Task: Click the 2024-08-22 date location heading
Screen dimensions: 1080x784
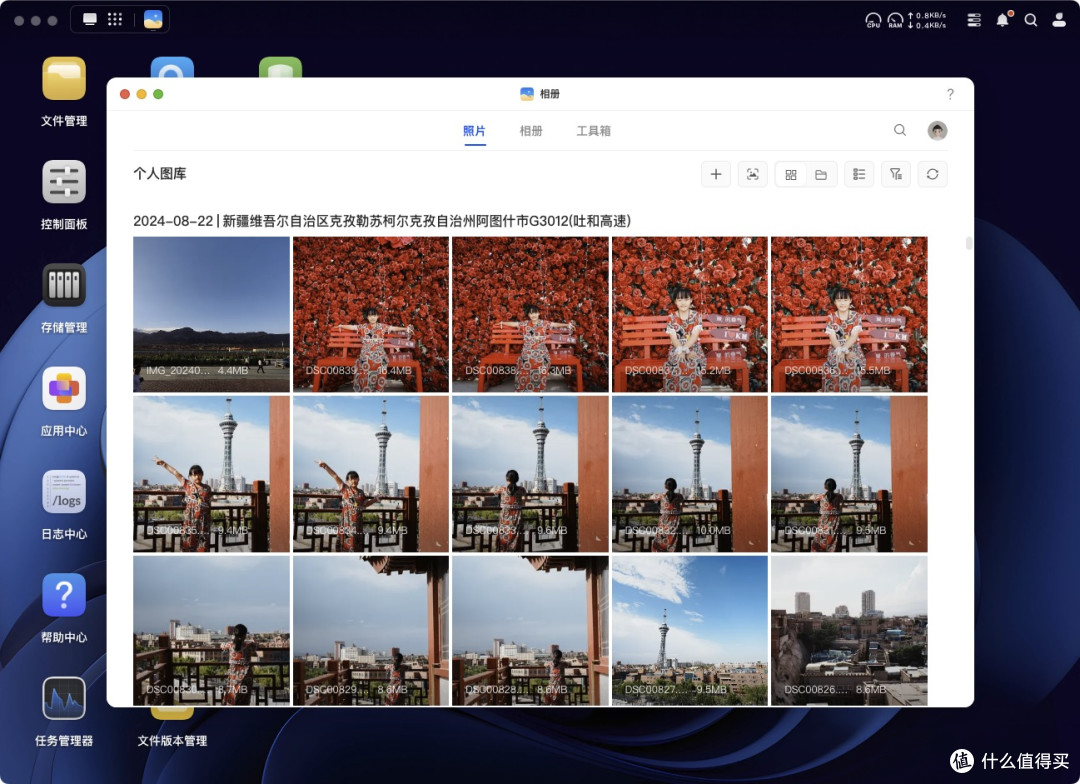Action: pyautogui.click(x=382, y=221)
